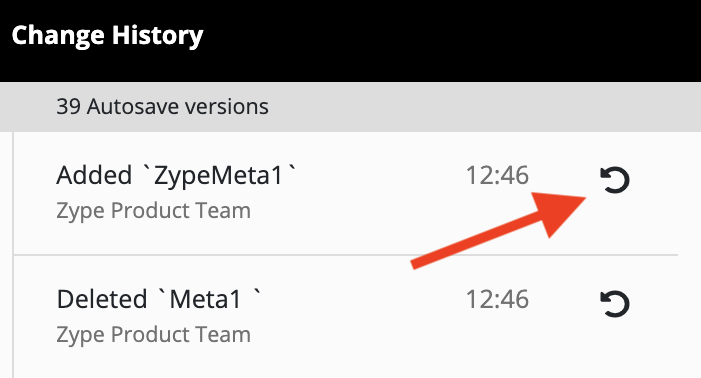The height and width of the screenshot is (378, 701).
Task: Restore the Deleted `Meta1` version
Action: 615,304
